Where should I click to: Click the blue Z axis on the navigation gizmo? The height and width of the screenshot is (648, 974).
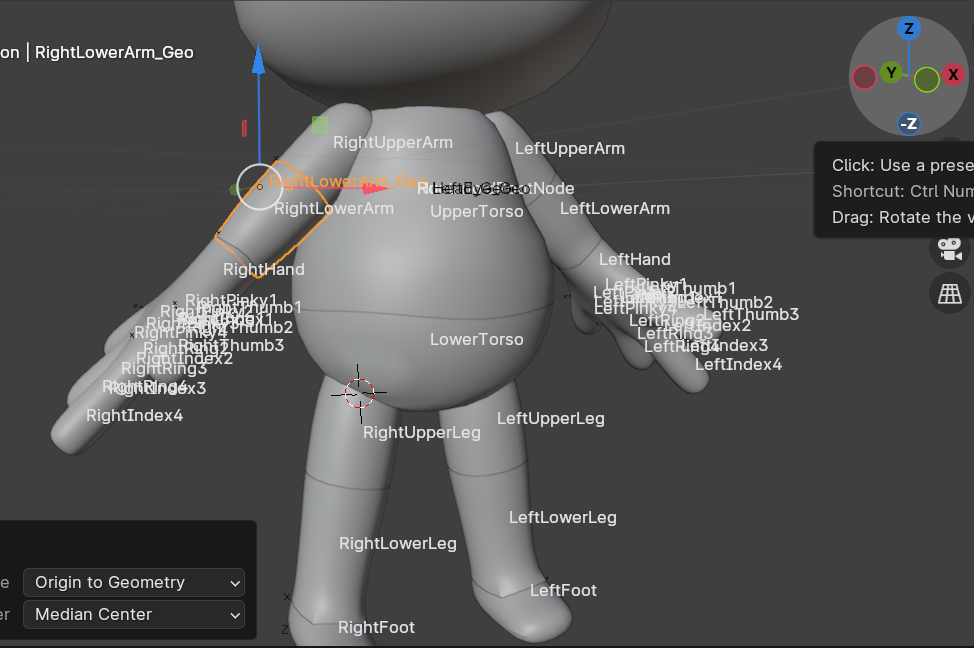pos(908,29)
